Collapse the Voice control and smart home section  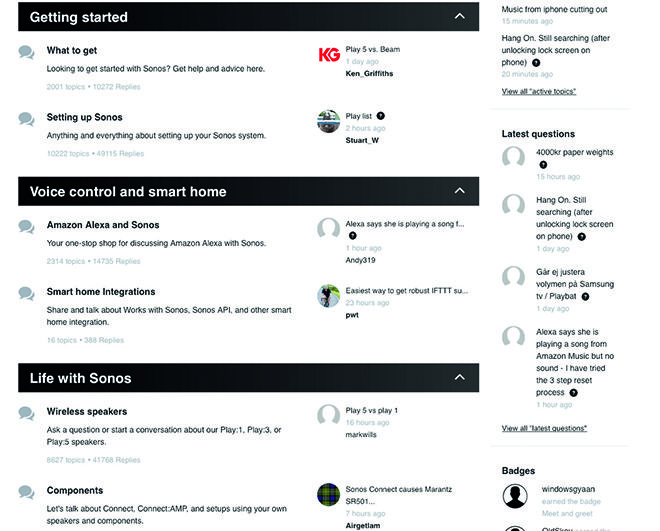460,191
